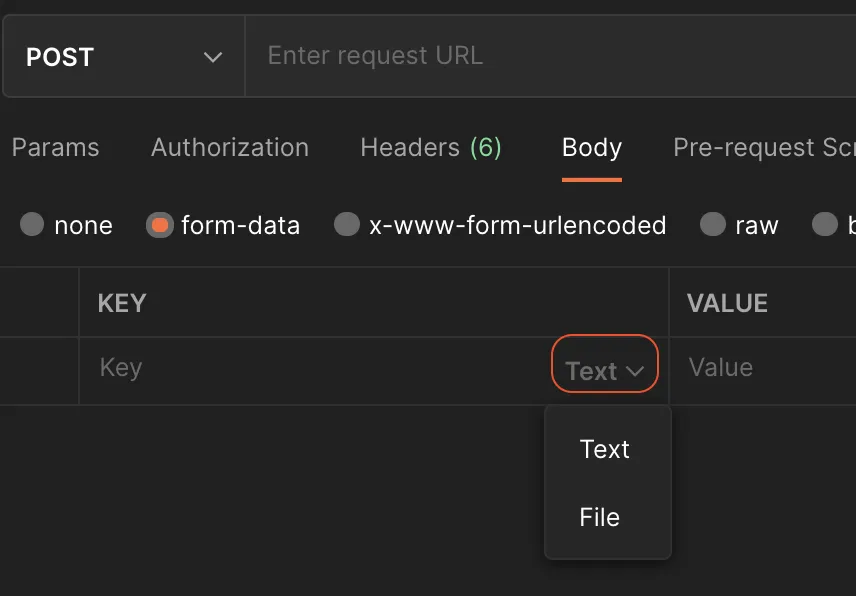The width and height of the screenshot is (856, 596).
Task: Click the KEY column header
Action: 122,303
